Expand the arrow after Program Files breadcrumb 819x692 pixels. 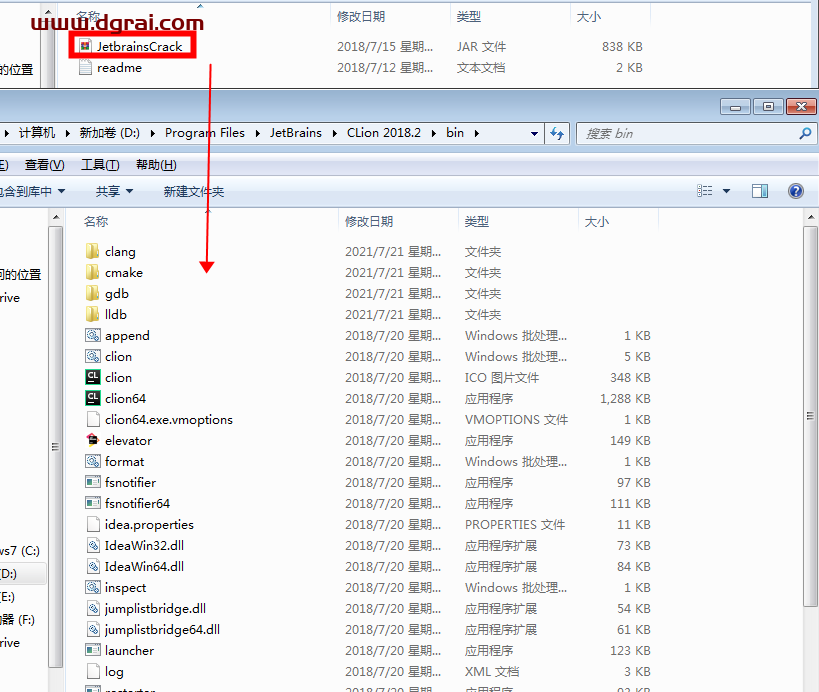258,133
